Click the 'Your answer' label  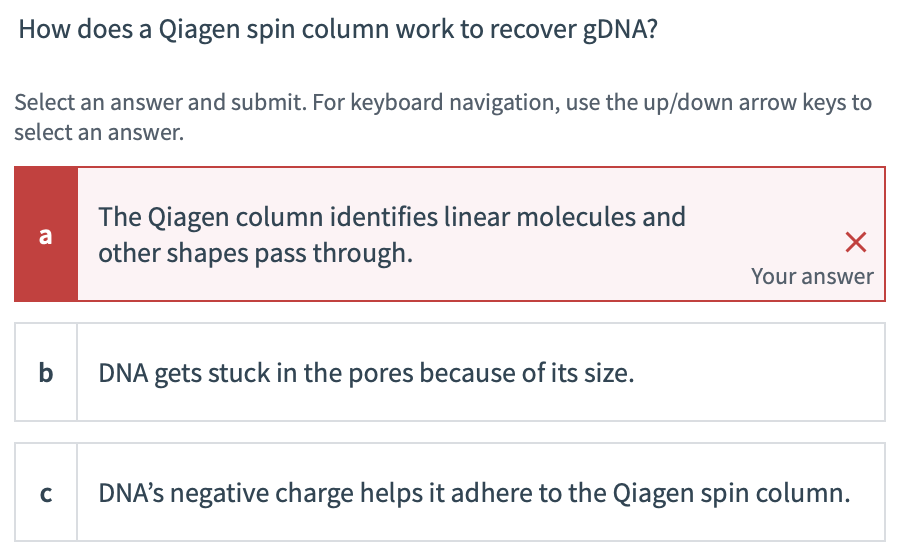[x=812, y=276]
